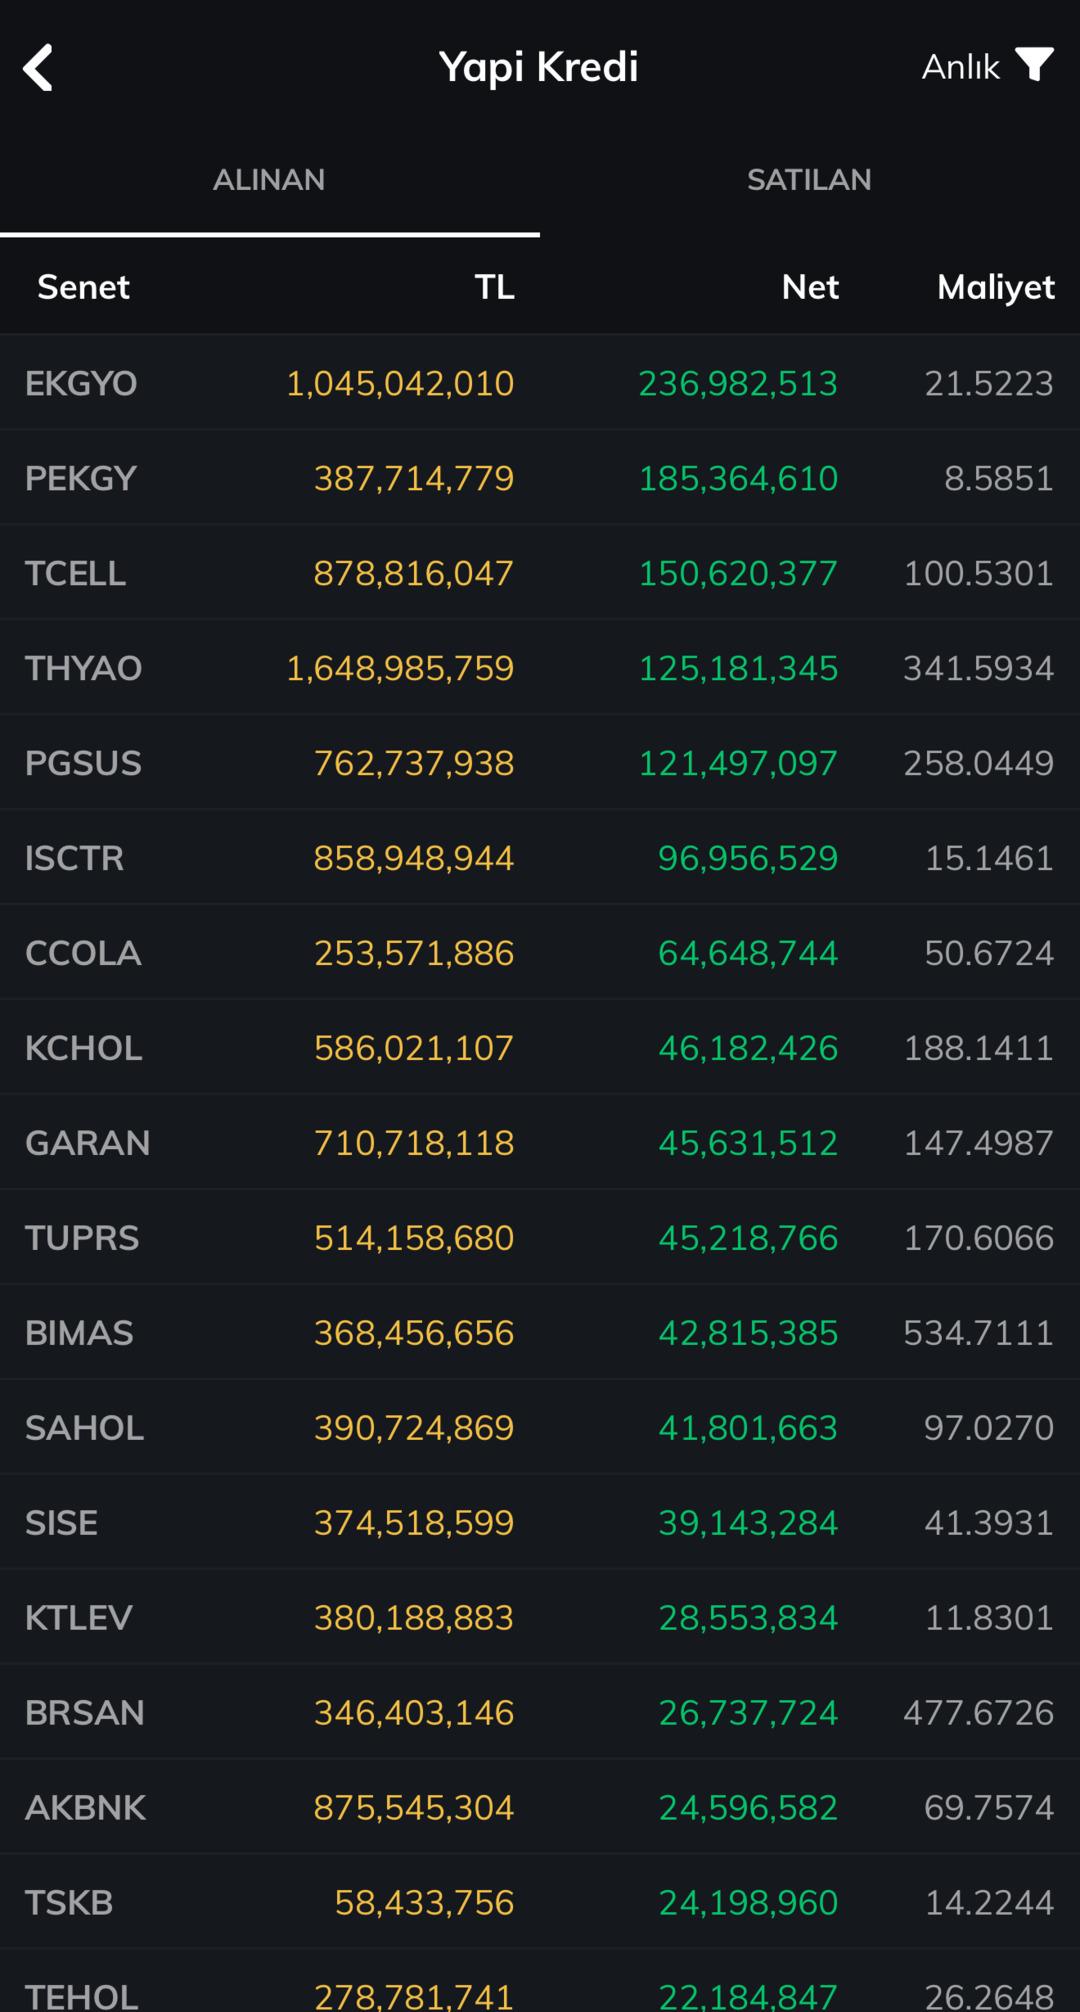The height and width of the screenshot is (2012, 1080).
Task: Switch to the SATILAN tab
Action: (x=809, y=180)
